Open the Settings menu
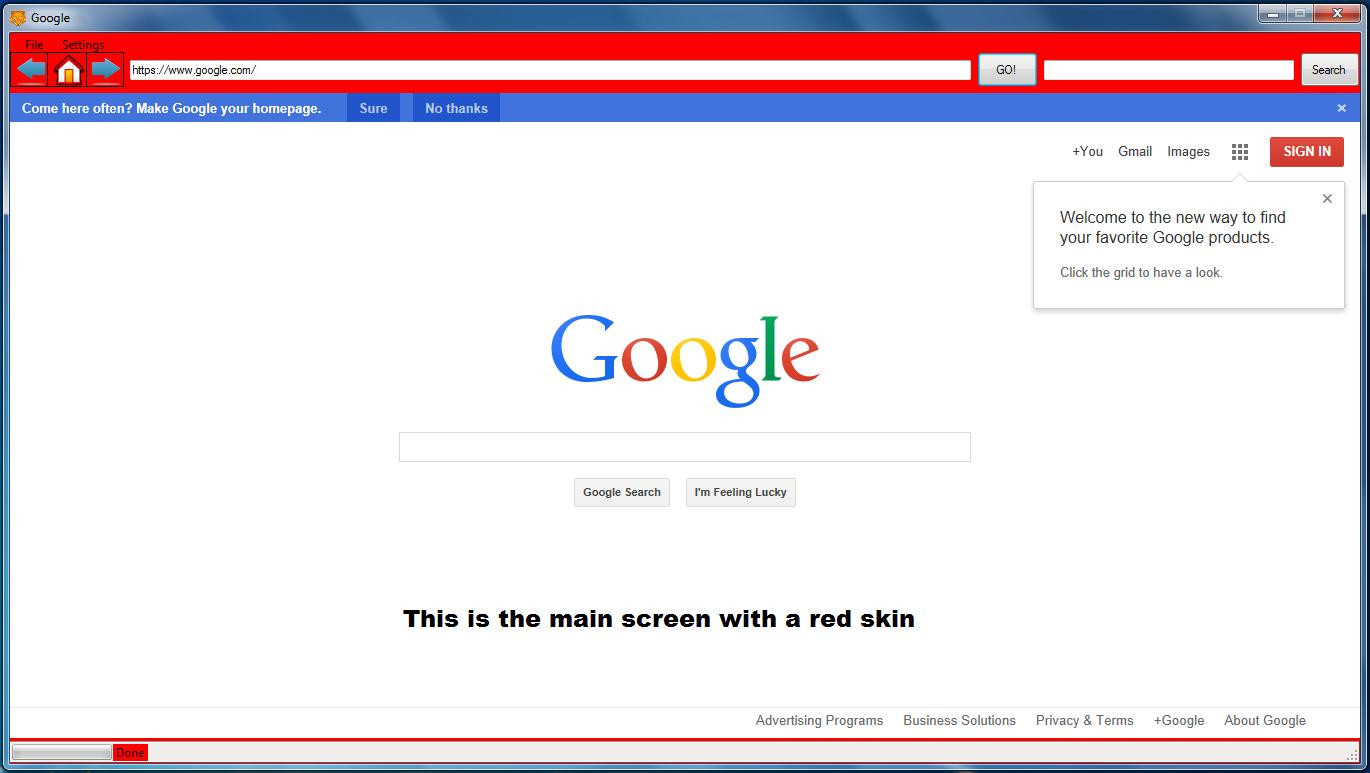Screen dimensions: 1370x773 coord(83,45)
